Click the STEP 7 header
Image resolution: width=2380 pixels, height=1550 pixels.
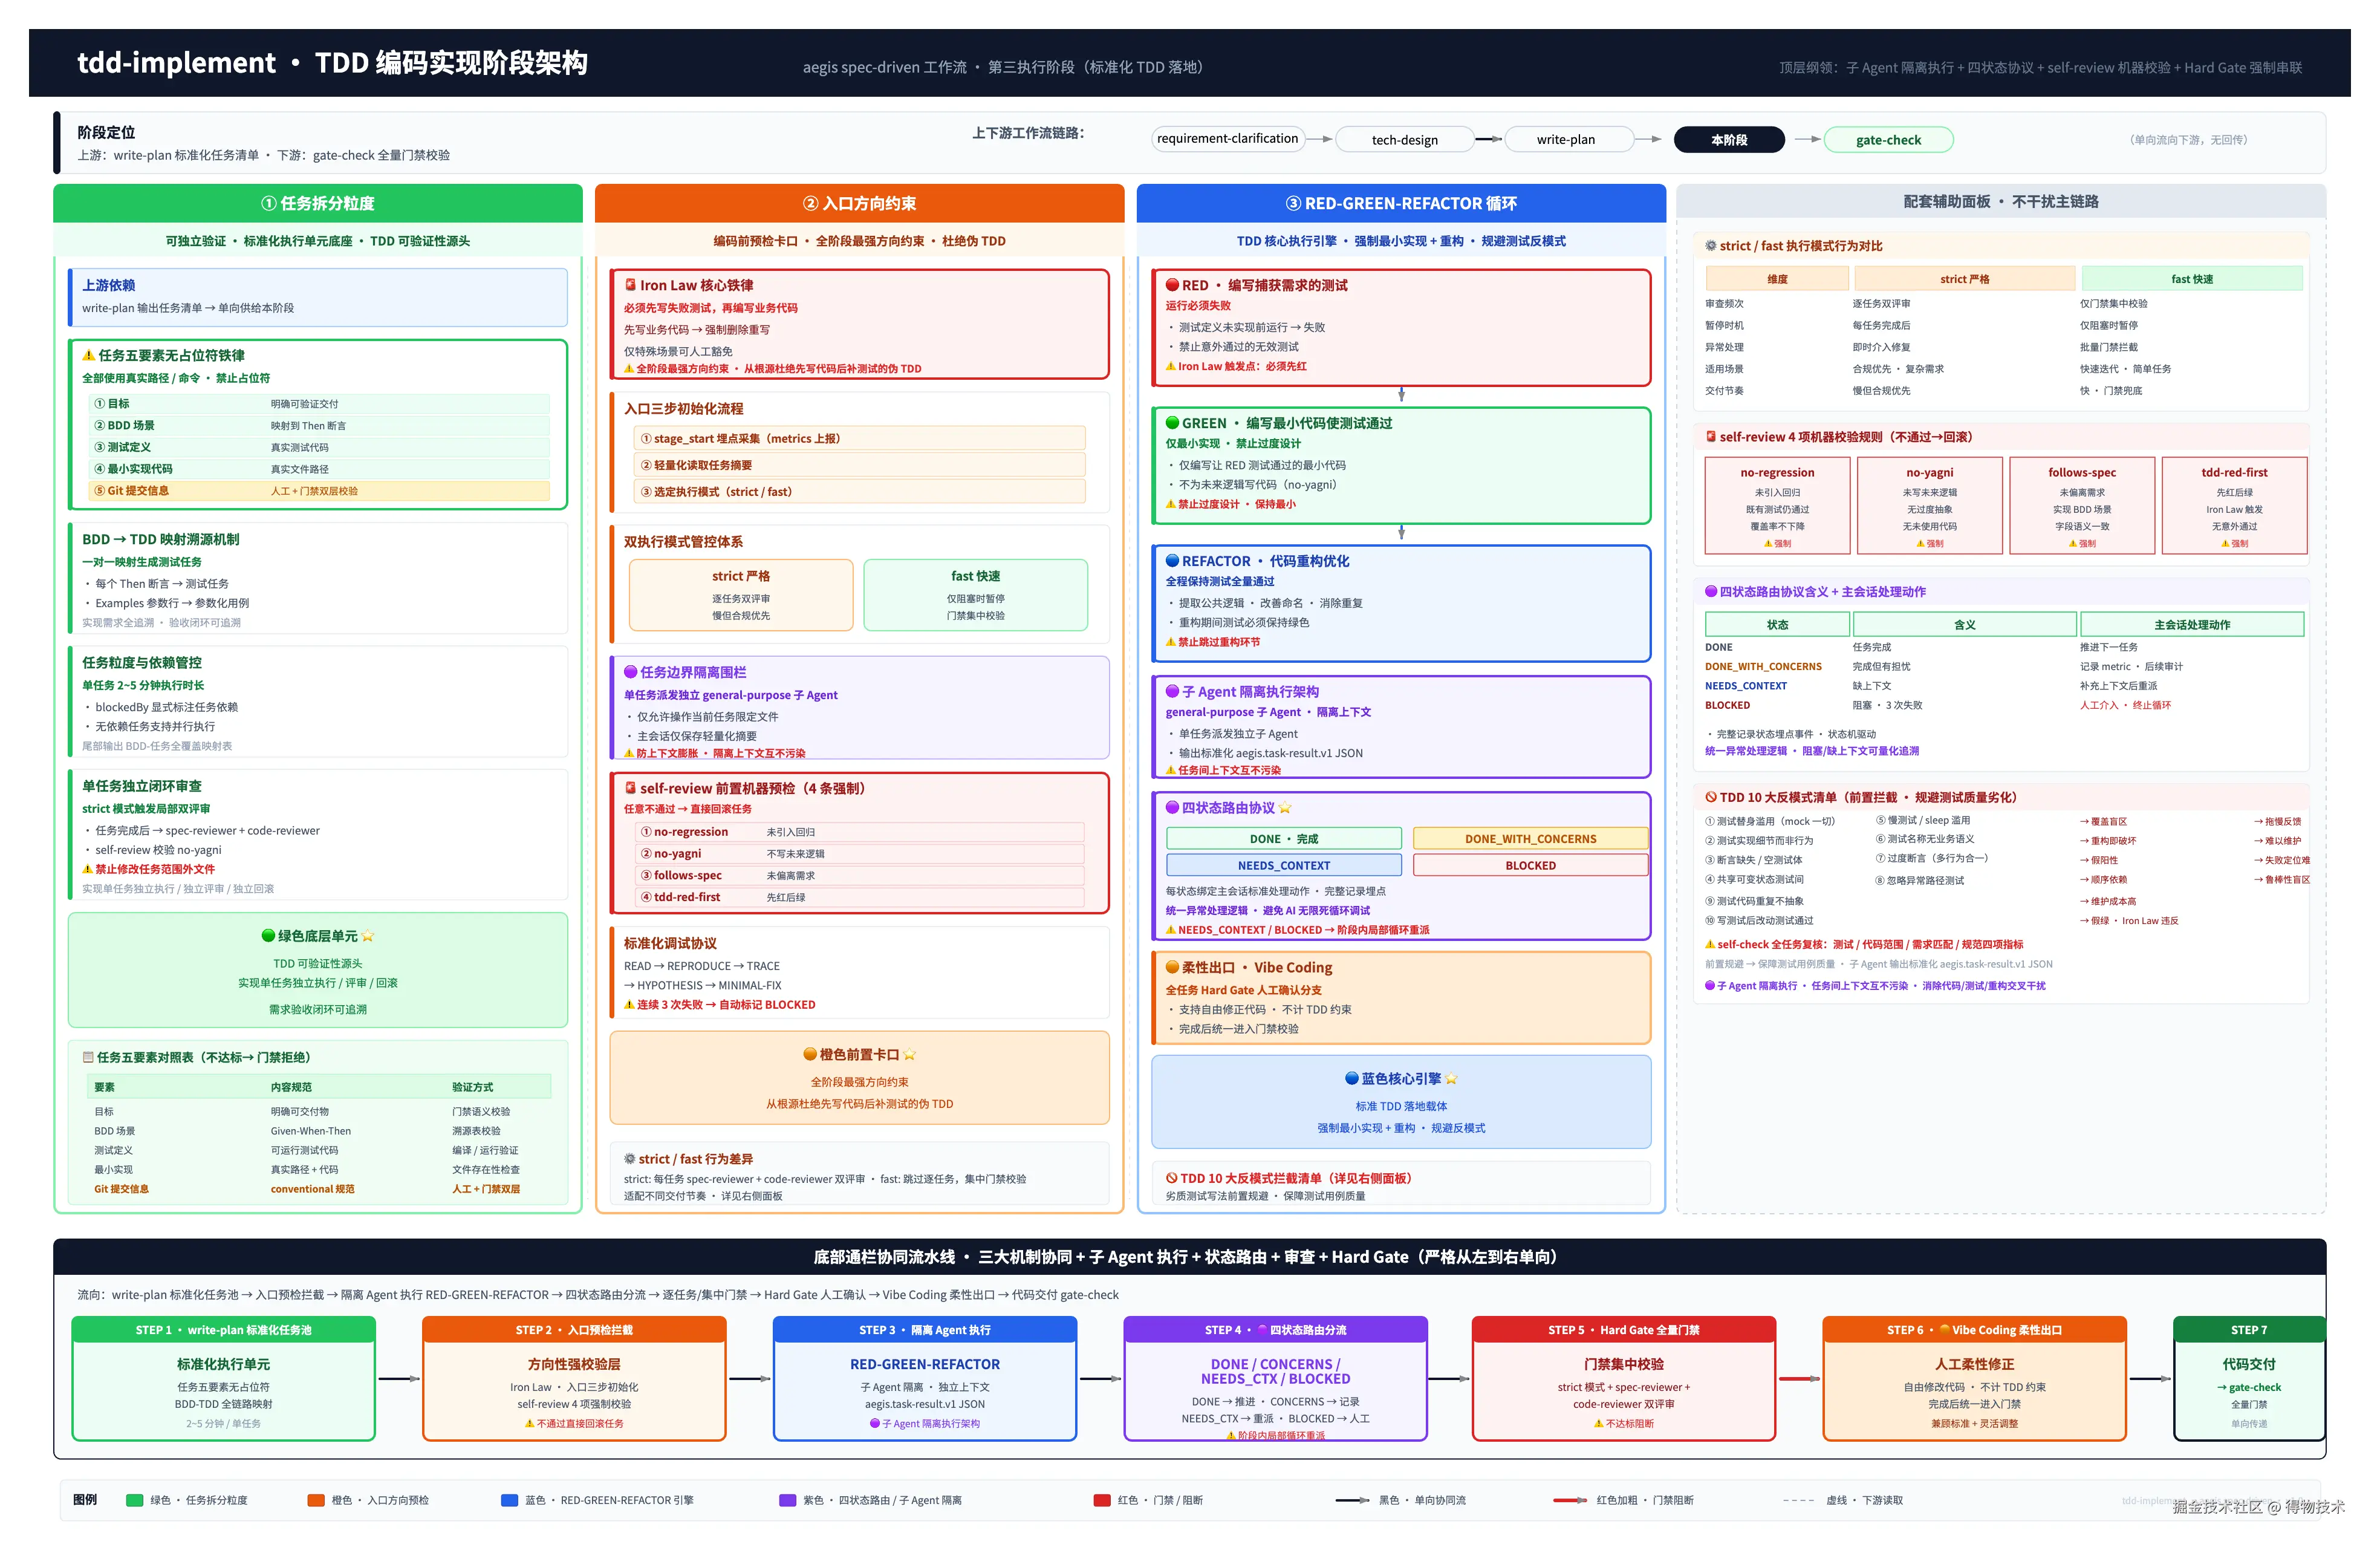pyautogui.click(x=2249, y=1330)
